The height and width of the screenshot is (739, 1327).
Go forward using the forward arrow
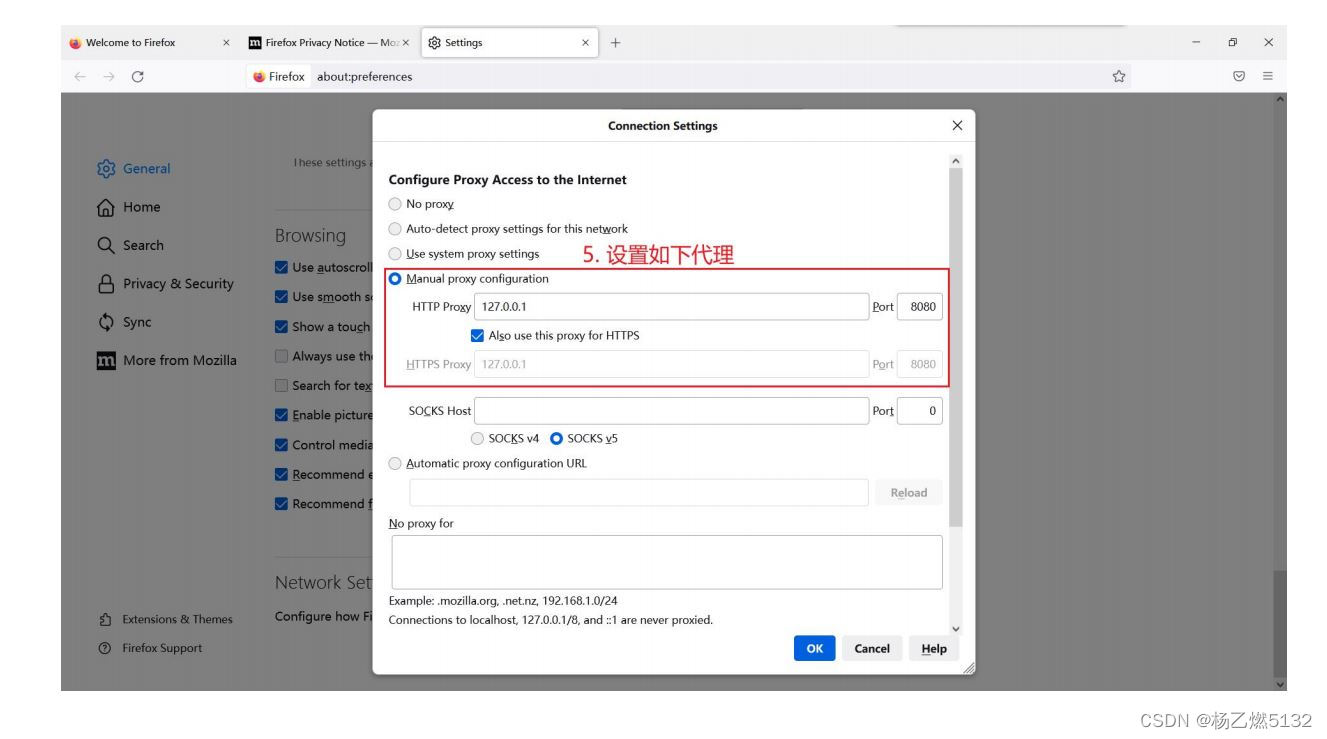107,76
